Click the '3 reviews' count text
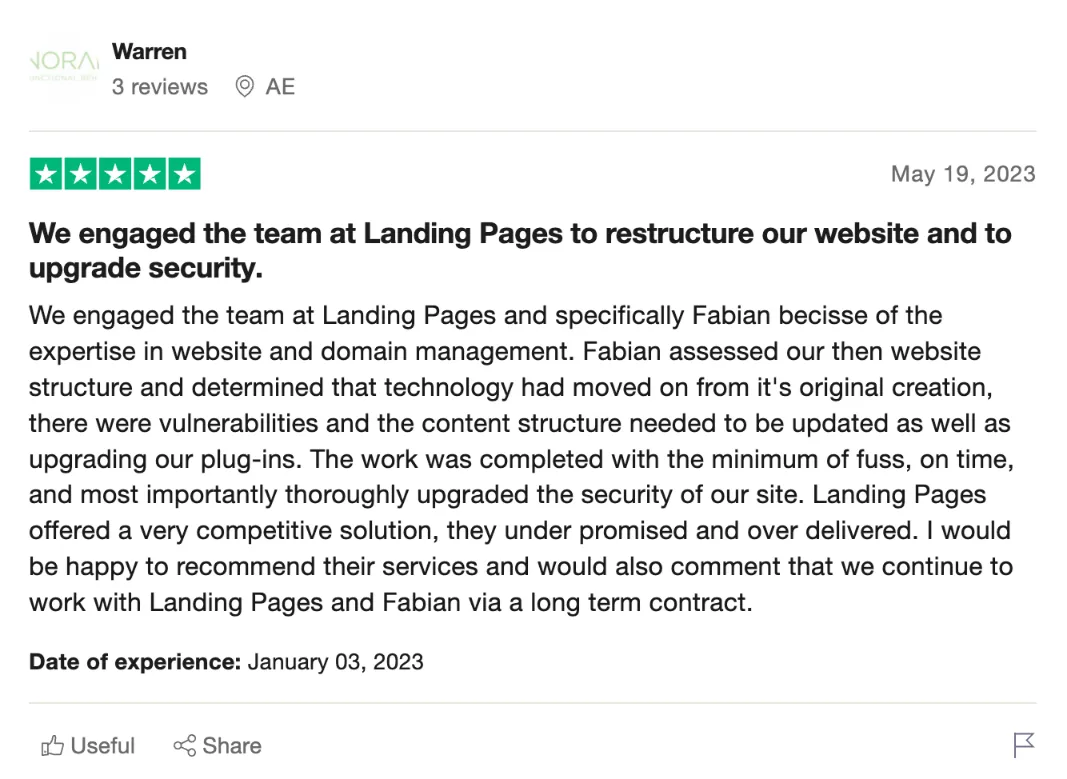 160,87
